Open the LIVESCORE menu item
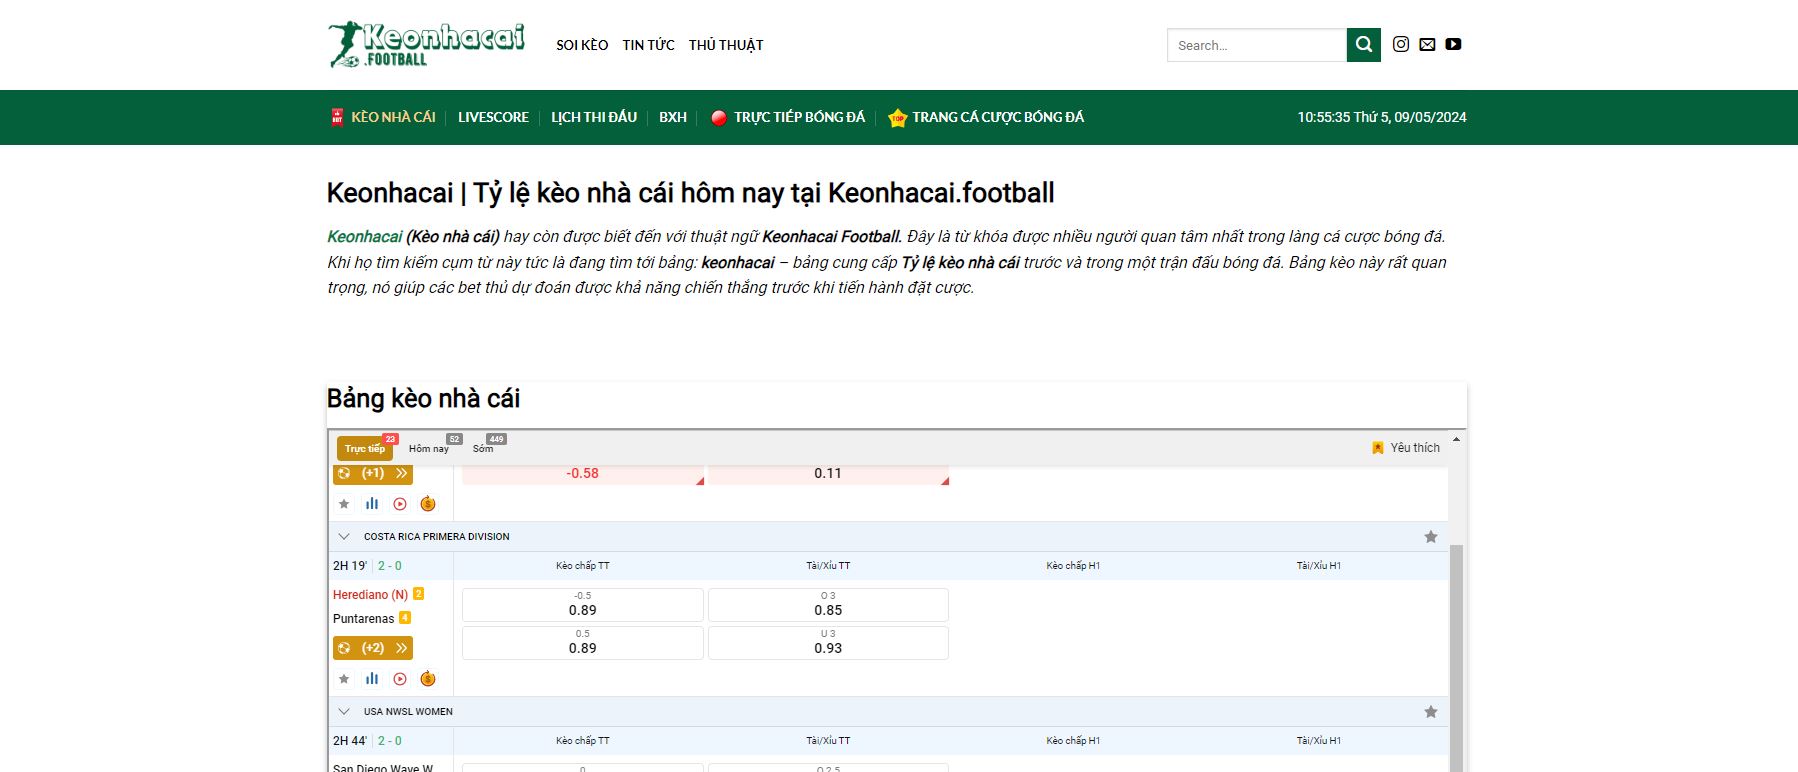This screenshot has height=772, width=1798. click(x=493, y=117)
